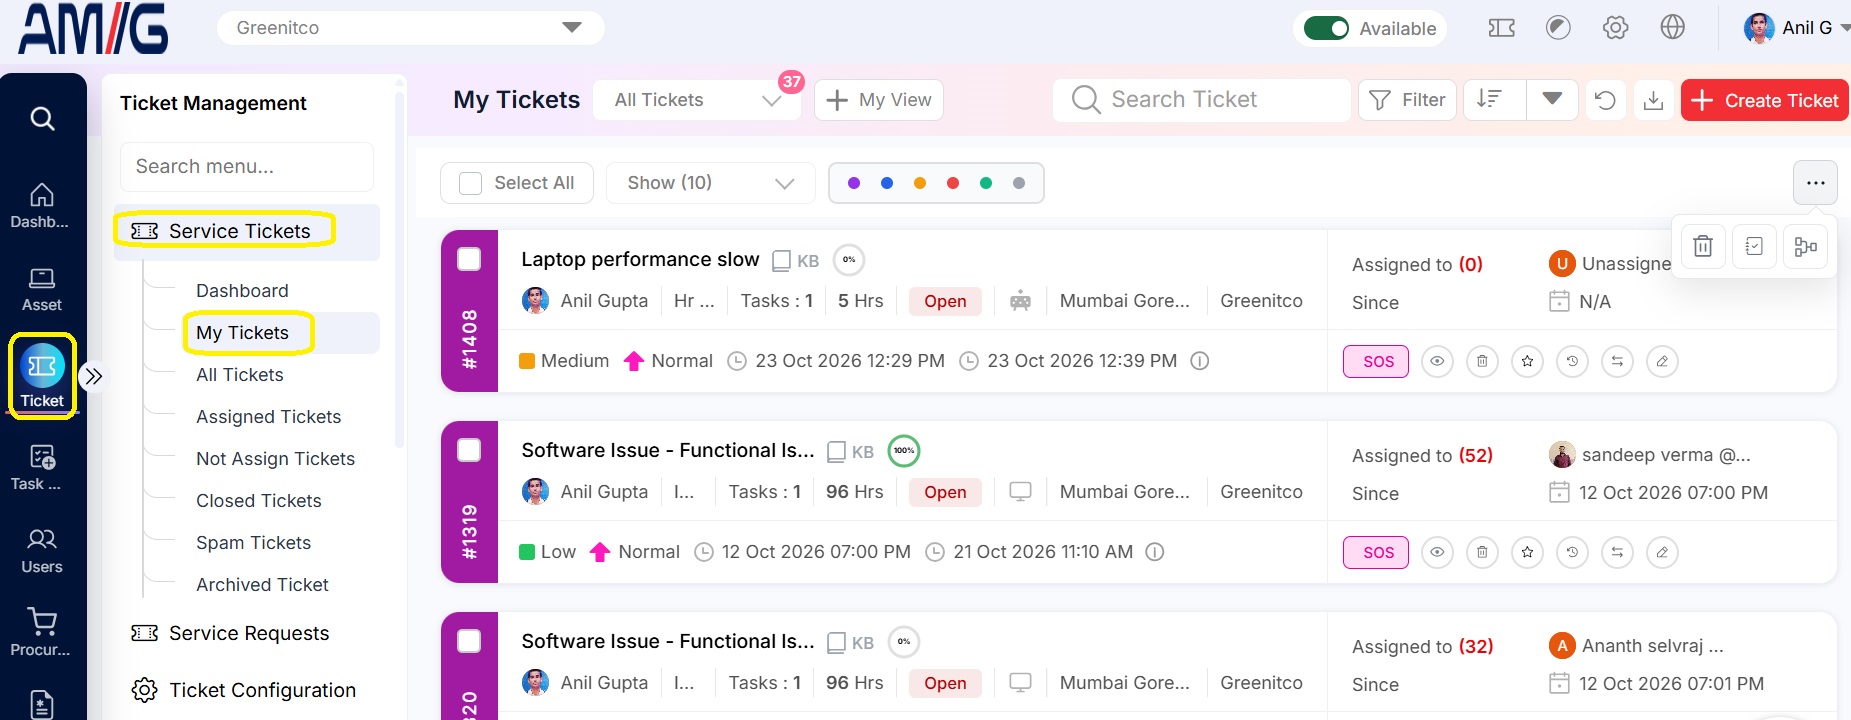
Task: Click the transfer arrows icon on ticket #1319
Action: [x=1617, y=552]
